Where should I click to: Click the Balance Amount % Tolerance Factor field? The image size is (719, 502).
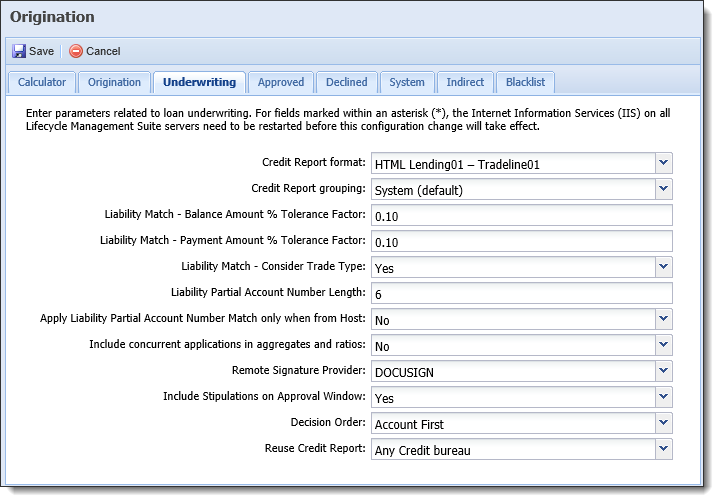click(x=522, y=215)
